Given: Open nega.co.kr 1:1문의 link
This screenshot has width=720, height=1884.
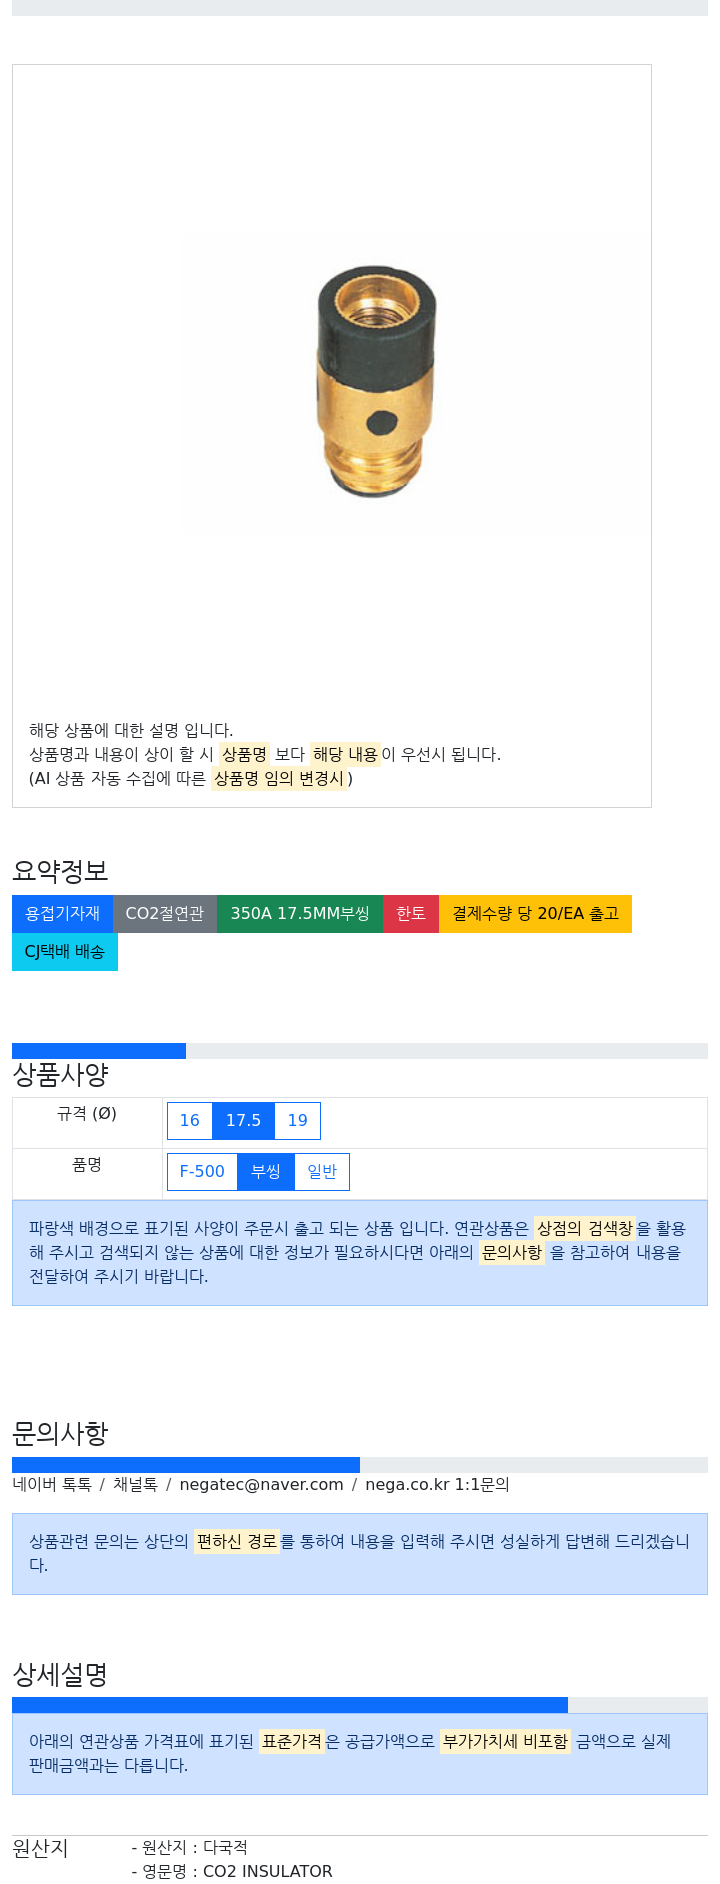Looking at the screenshot, I should tap(437, 1485).
